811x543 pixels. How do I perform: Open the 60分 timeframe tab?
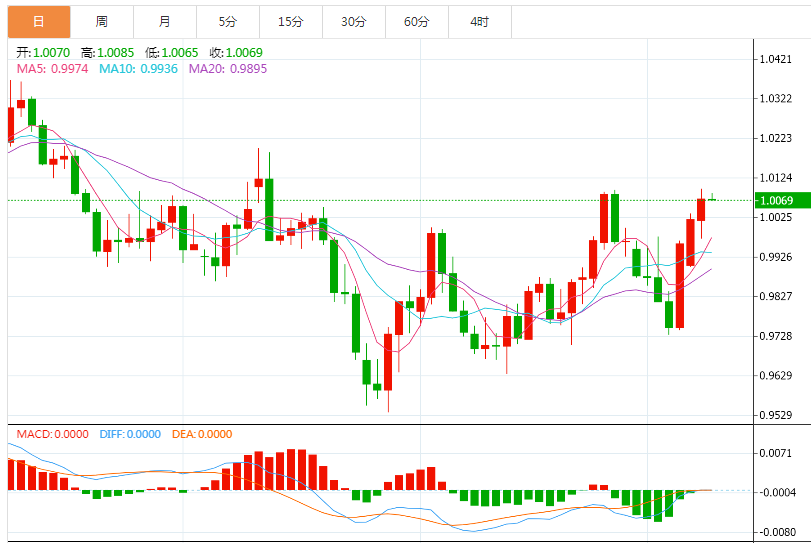[x=417, y=22]
